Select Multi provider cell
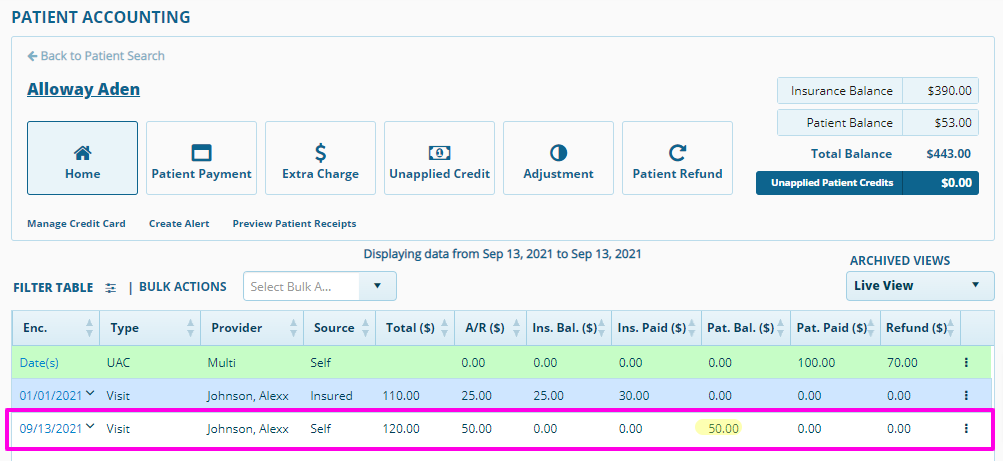The image size is (1003, 461). (221, 363)
